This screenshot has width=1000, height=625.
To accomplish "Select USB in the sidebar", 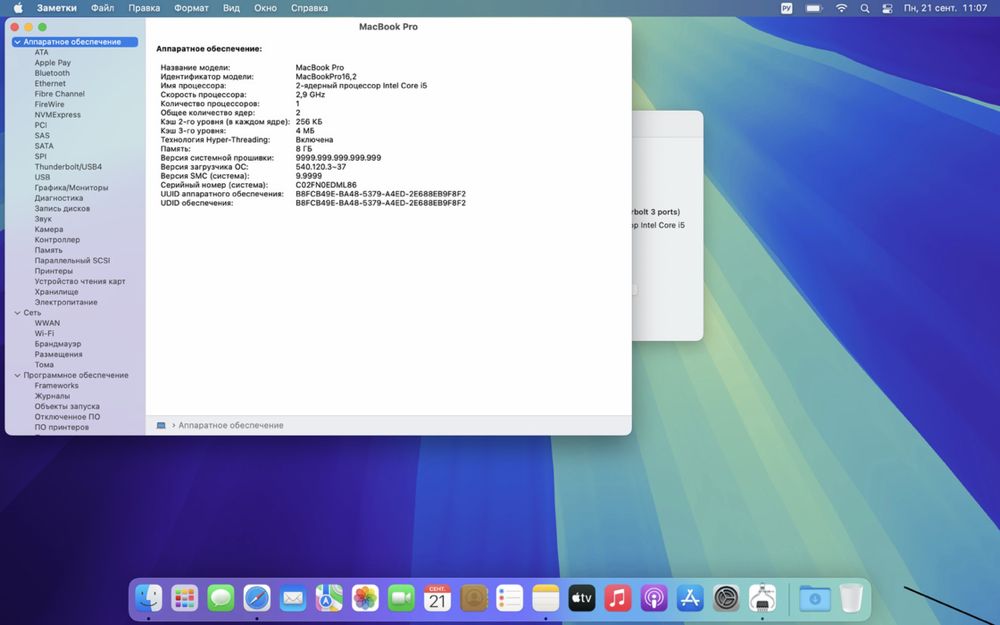I will 42,177.
